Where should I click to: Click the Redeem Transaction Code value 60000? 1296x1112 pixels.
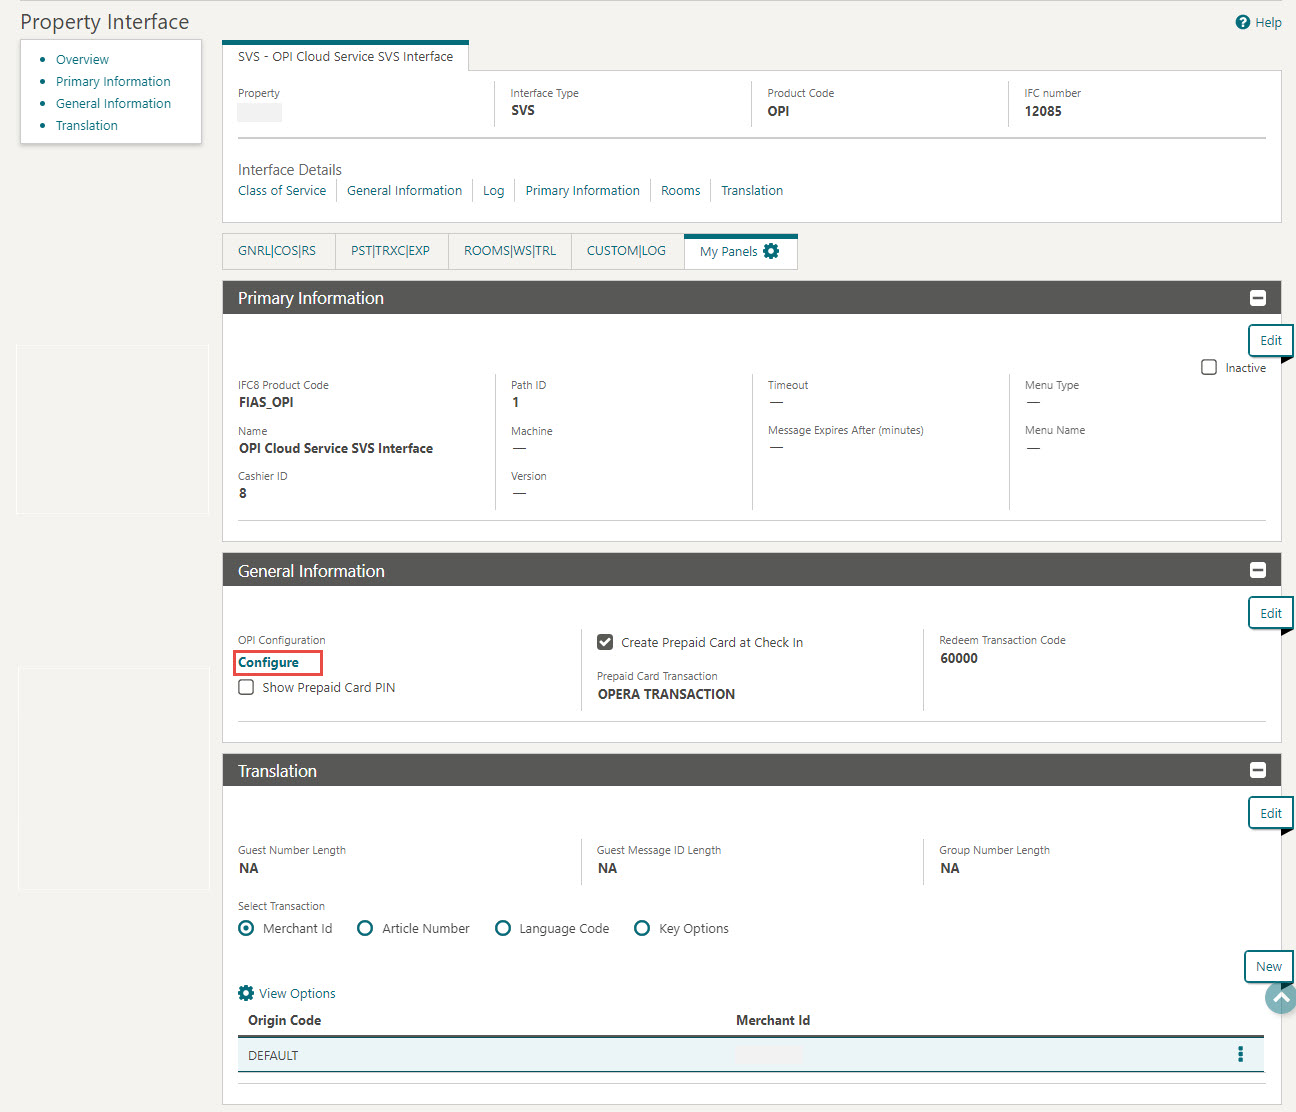959,658
